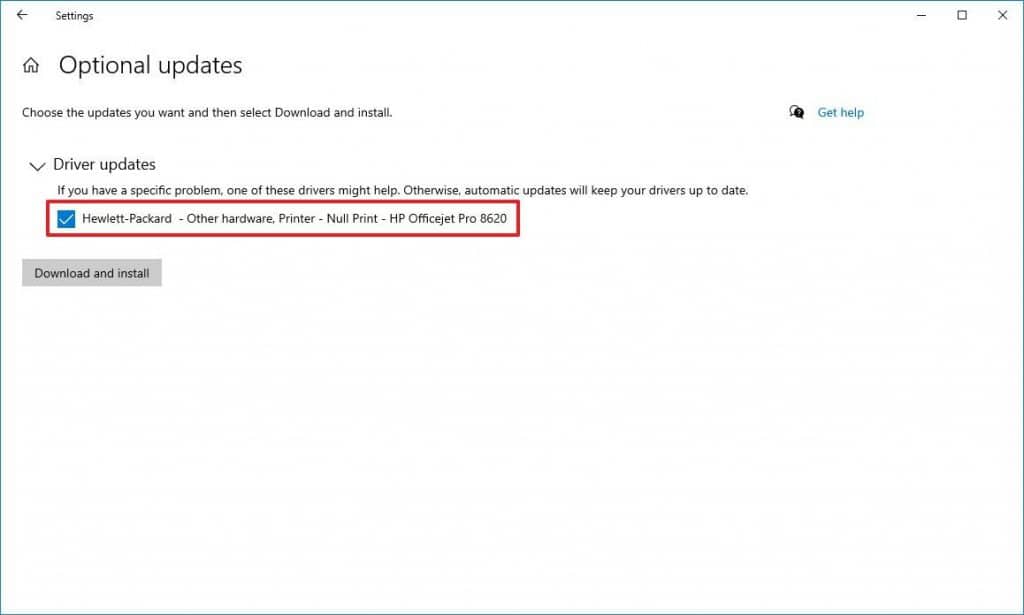Screen dimensions: 1024x615
Task: Maximize the Settings window
Action: point(961,15)
